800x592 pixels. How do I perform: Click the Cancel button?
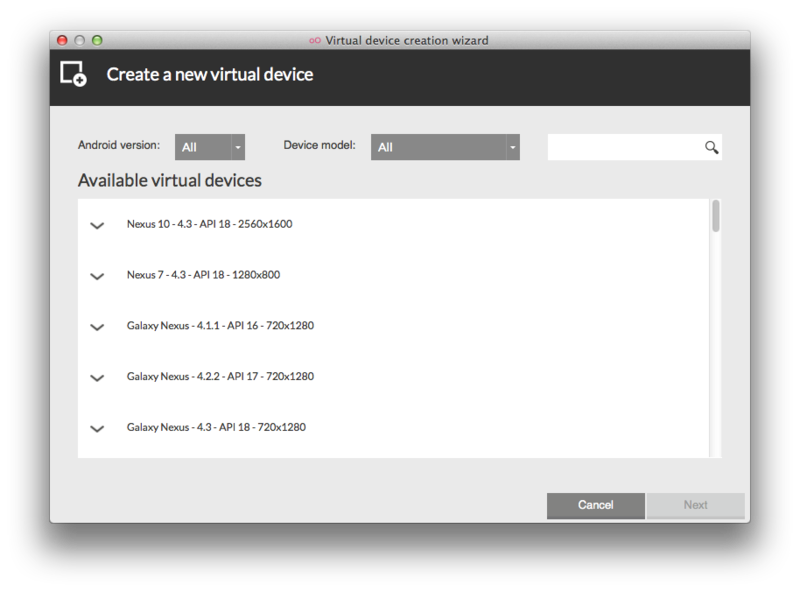click(595, 505)
